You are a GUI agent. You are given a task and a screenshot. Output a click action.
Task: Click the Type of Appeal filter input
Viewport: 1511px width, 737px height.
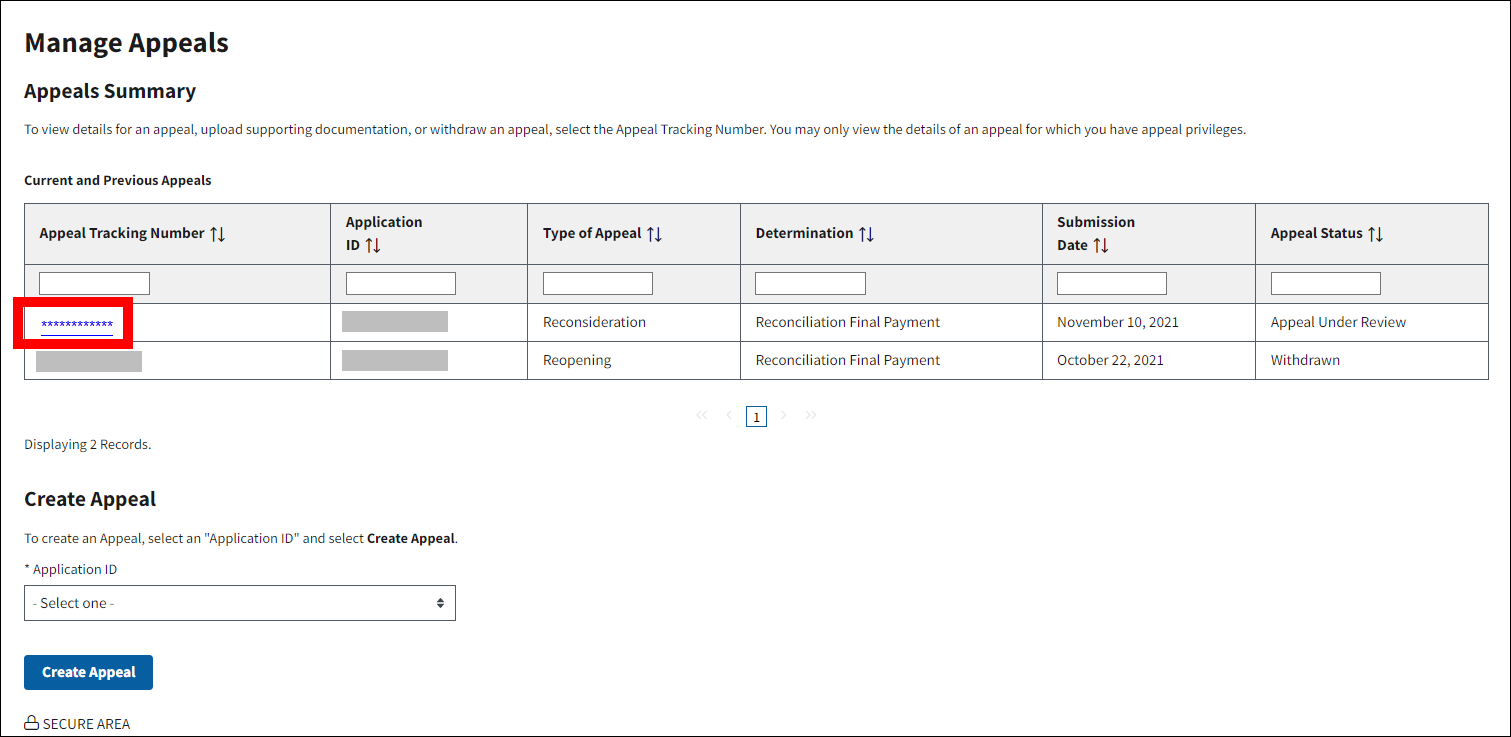pos(597,284)
